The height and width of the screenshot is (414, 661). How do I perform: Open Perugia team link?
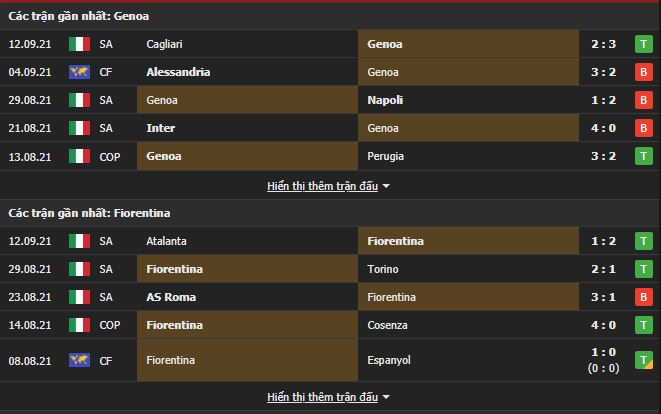(x=386, y=156)
